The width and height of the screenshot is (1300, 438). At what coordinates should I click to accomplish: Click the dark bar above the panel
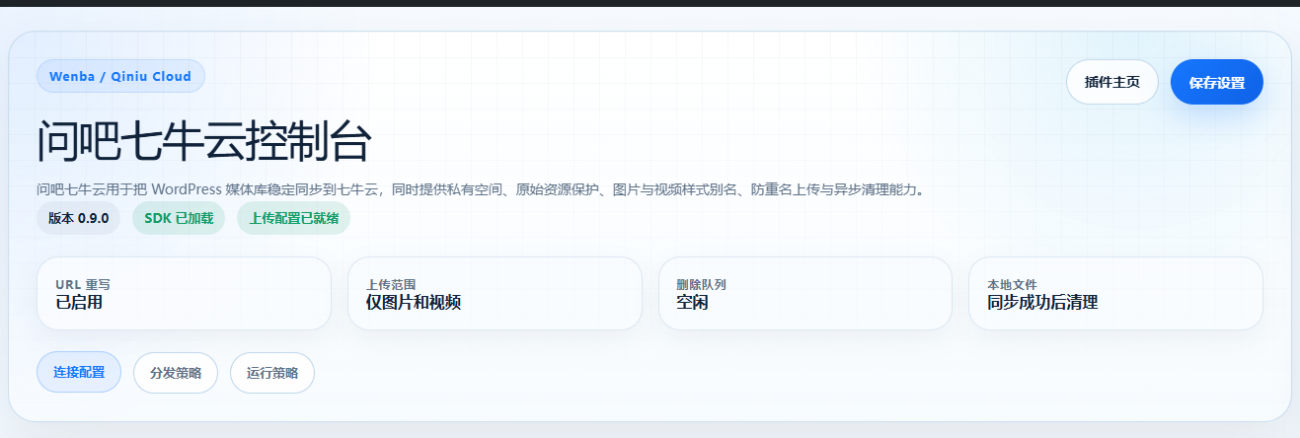click(x=650, y=3)
